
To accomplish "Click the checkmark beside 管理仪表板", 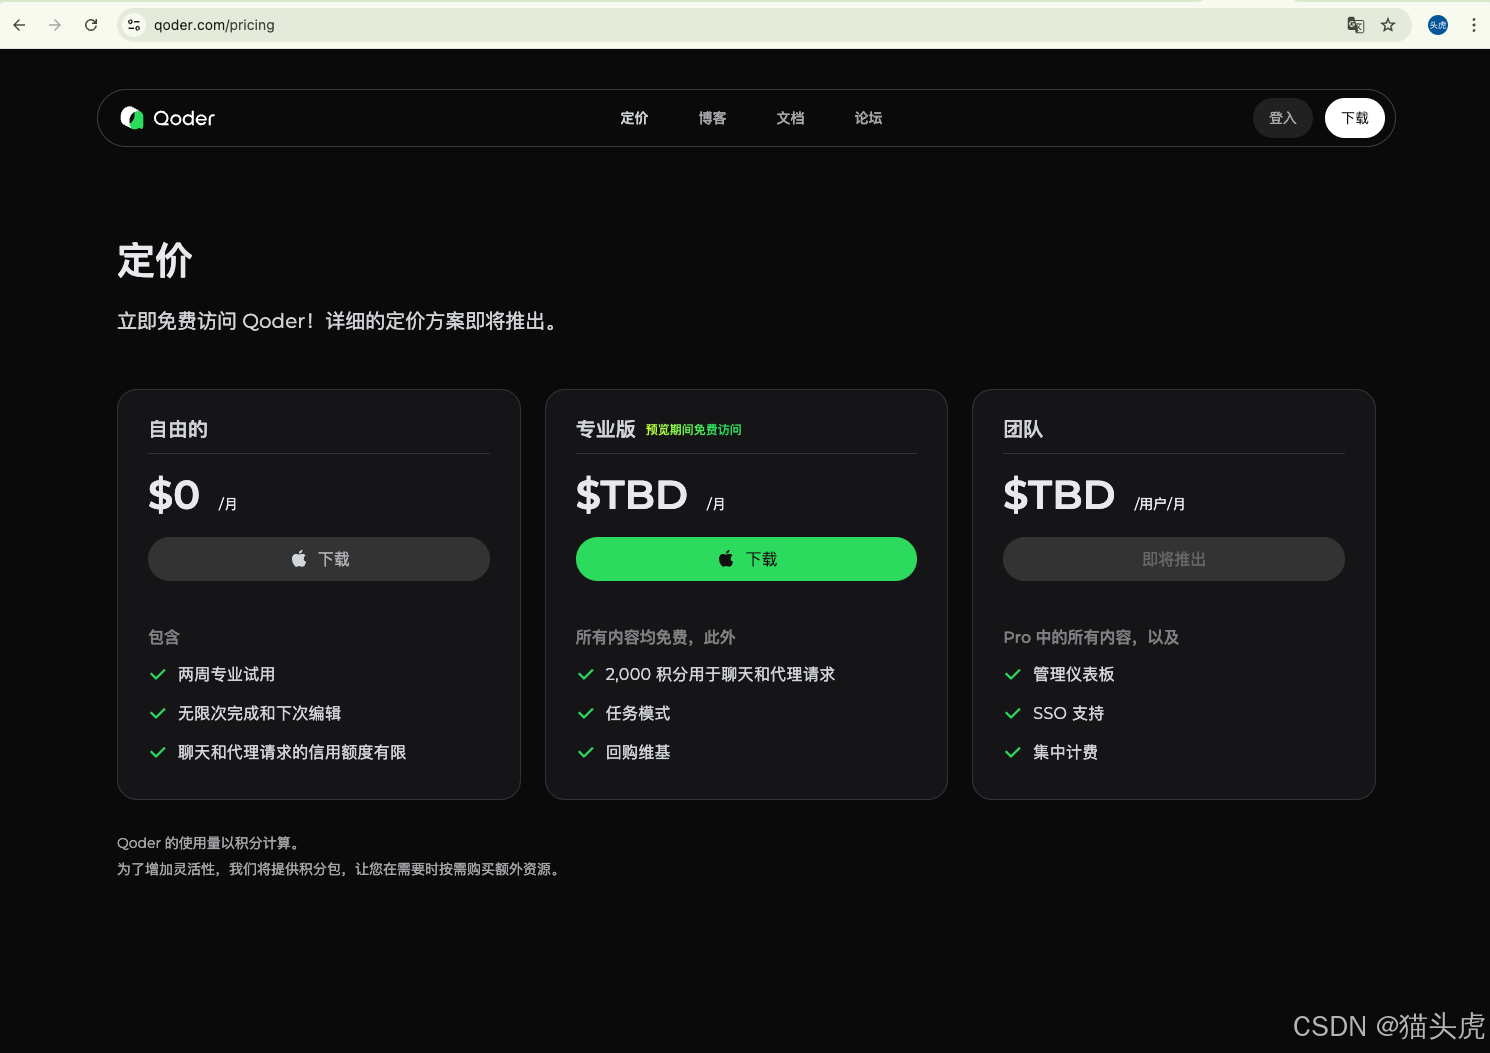I will click(1013, 674).
